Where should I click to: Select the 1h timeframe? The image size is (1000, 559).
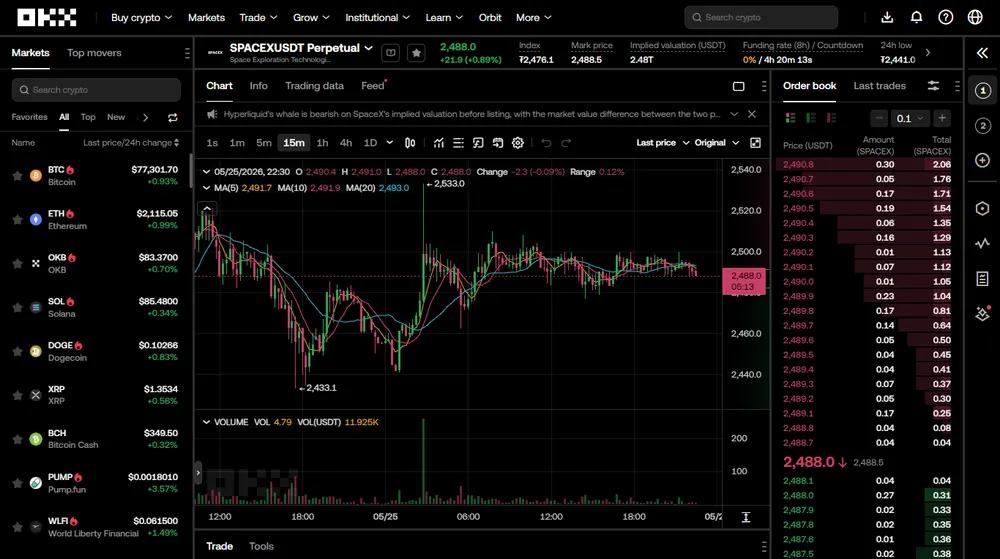(323, 143)
